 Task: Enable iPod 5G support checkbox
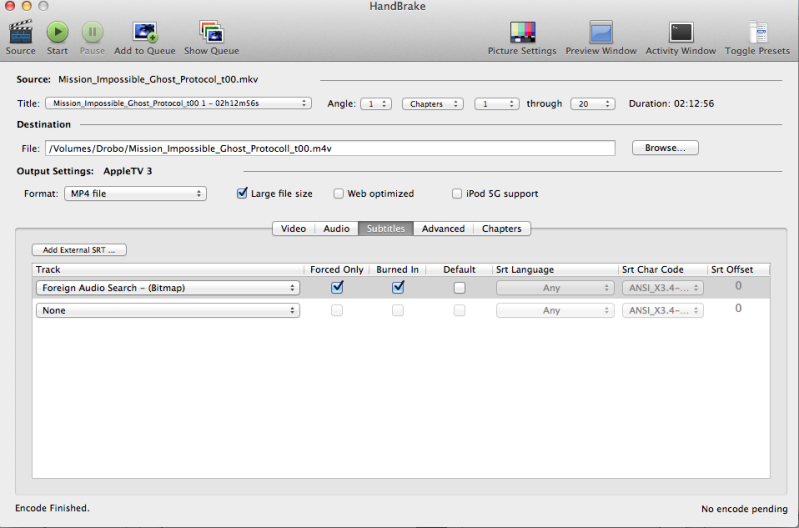click(x=457, y=194)
